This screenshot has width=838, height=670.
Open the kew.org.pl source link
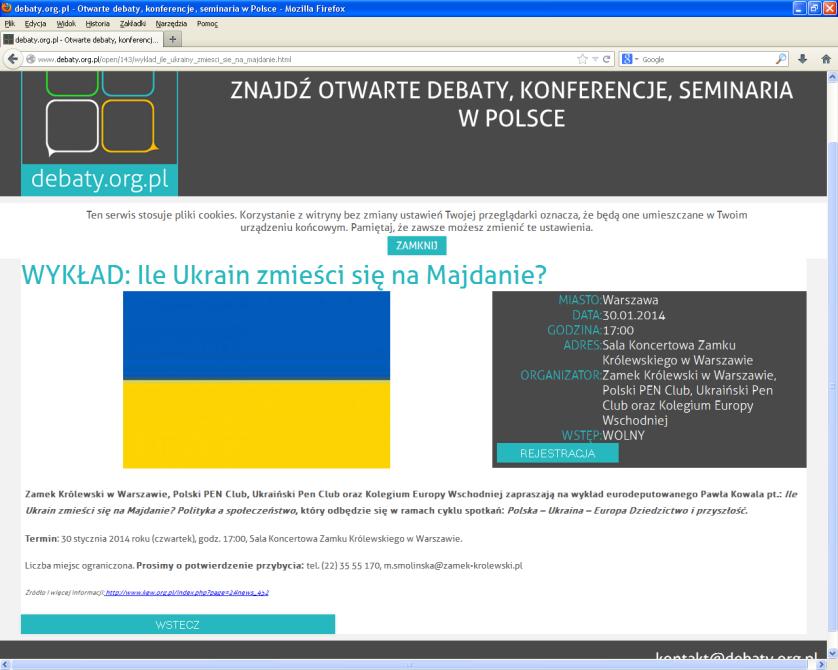[x=187, y=592]
